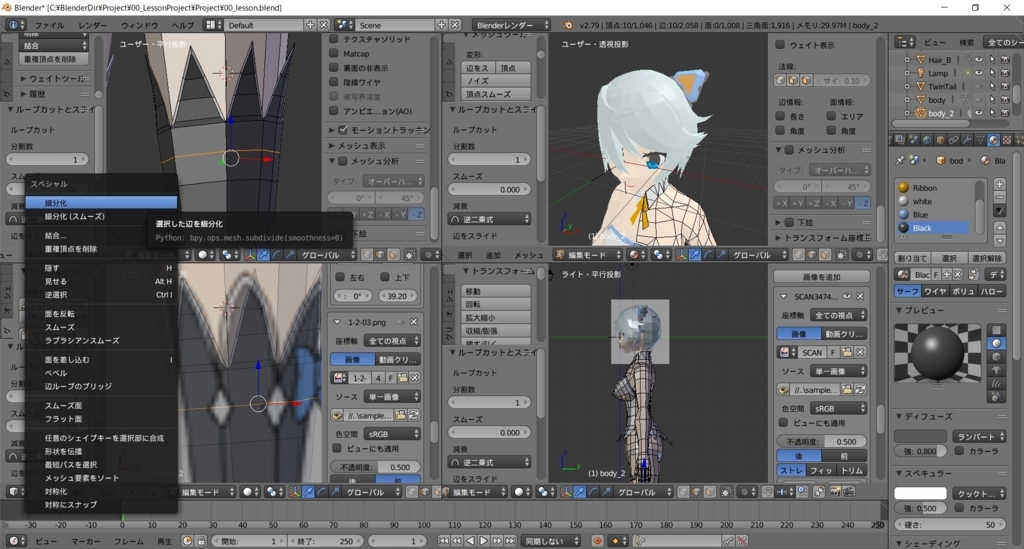This screenshot has width=1024, height=549.
Task: Add a new material slot with plus icon
Action: point(999,184)
